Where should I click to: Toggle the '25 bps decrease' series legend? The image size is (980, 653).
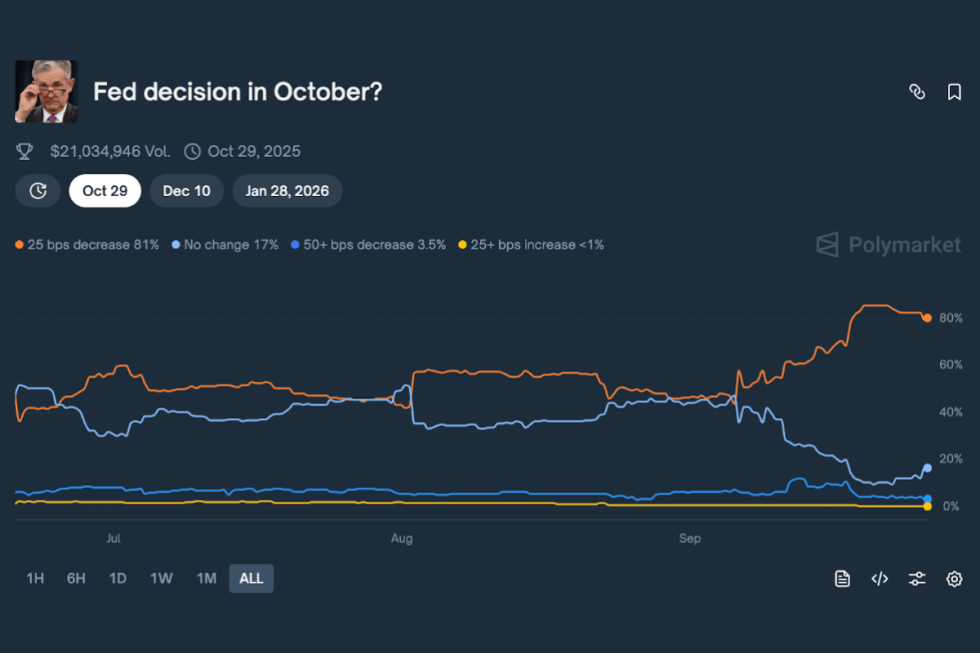[87, 244]
